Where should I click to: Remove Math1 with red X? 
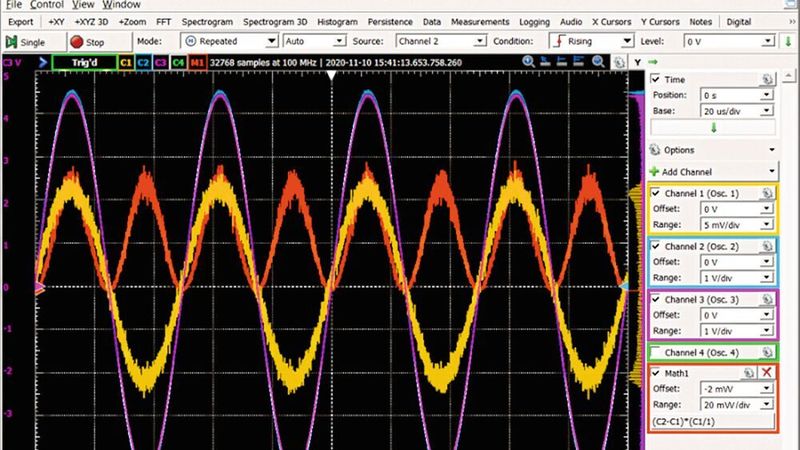tap(767, 373)
